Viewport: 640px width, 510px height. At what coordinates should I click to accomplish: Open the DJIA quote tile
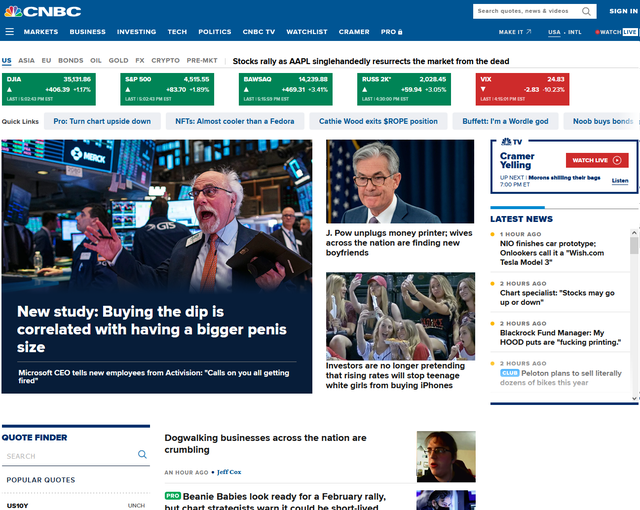(x=49, y=89)
